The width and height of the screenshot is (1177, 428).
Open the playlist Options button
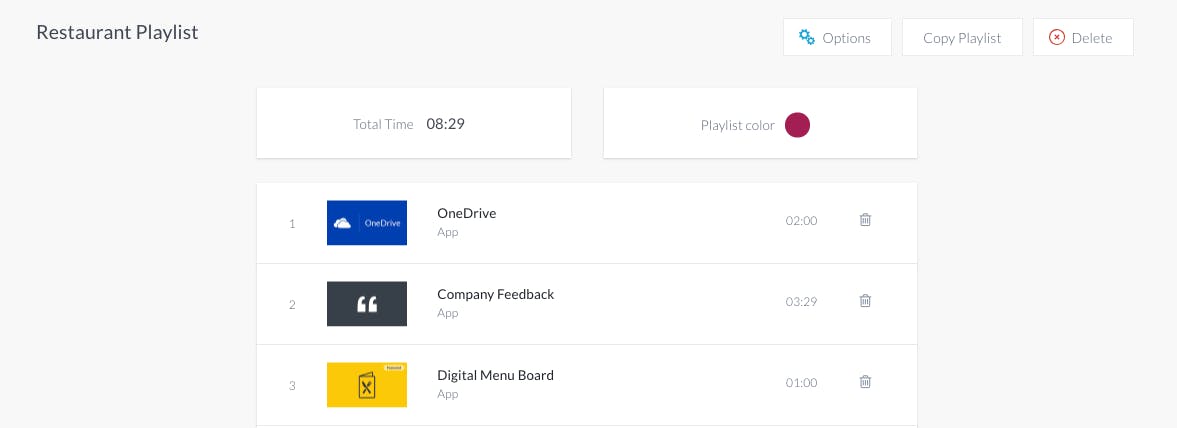(x=837, y=38)
